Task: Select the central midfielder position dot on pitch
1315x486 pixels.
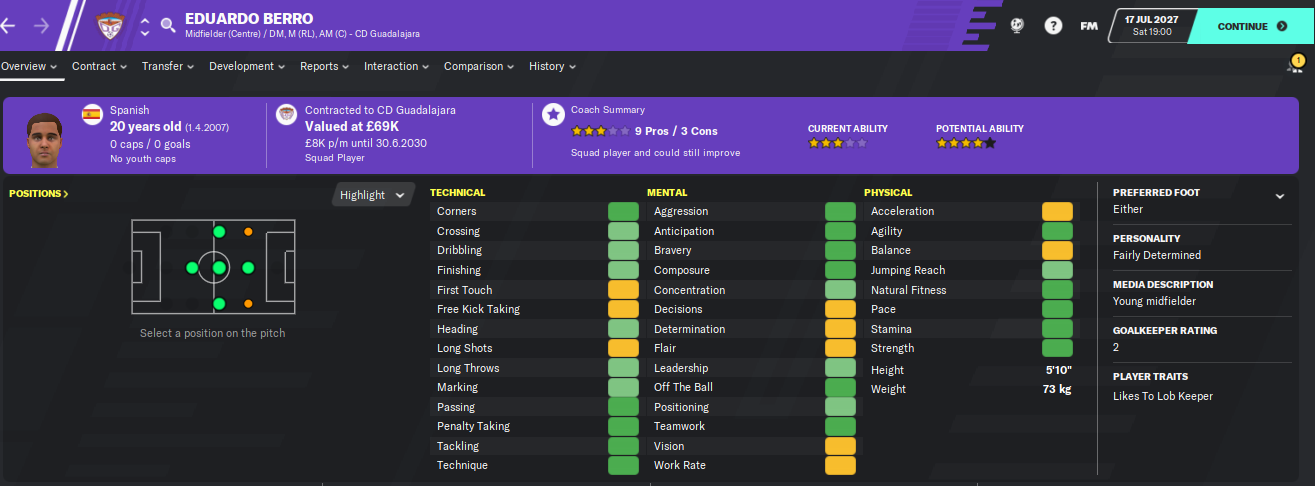Action: point(219,268)
